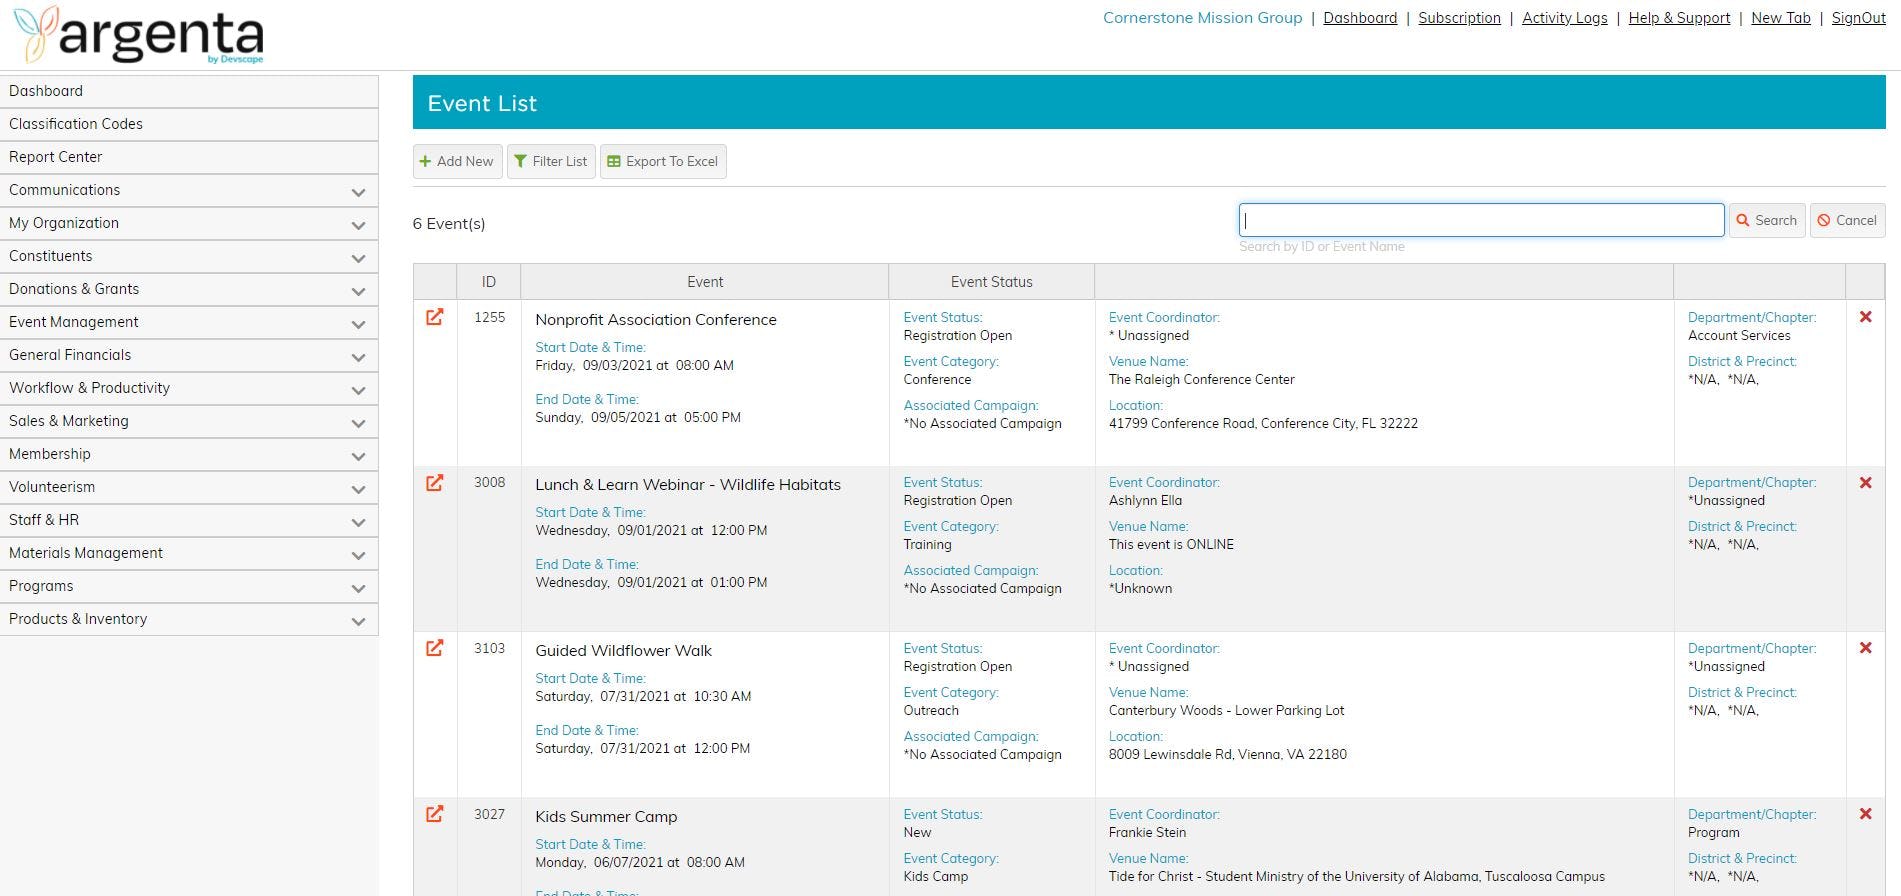Open the Activity Logs link
The image size is (1901, 896).
pyautogui.click(x=1565, y=18)
